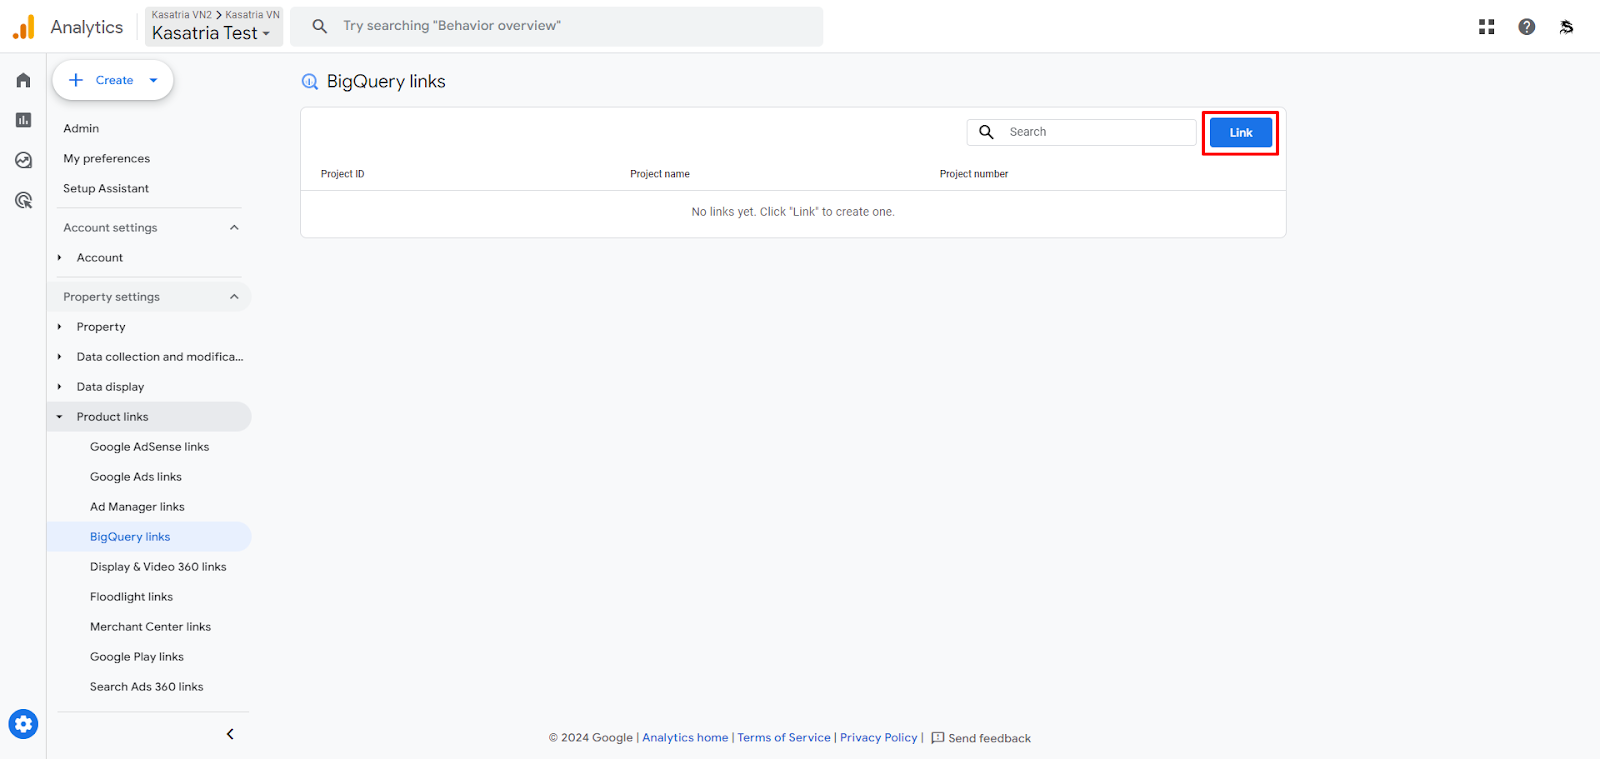The width and height of the screenshot is (1600, 759).
Task: Open the Reports bar chart icon
Action: click(23, 120)
